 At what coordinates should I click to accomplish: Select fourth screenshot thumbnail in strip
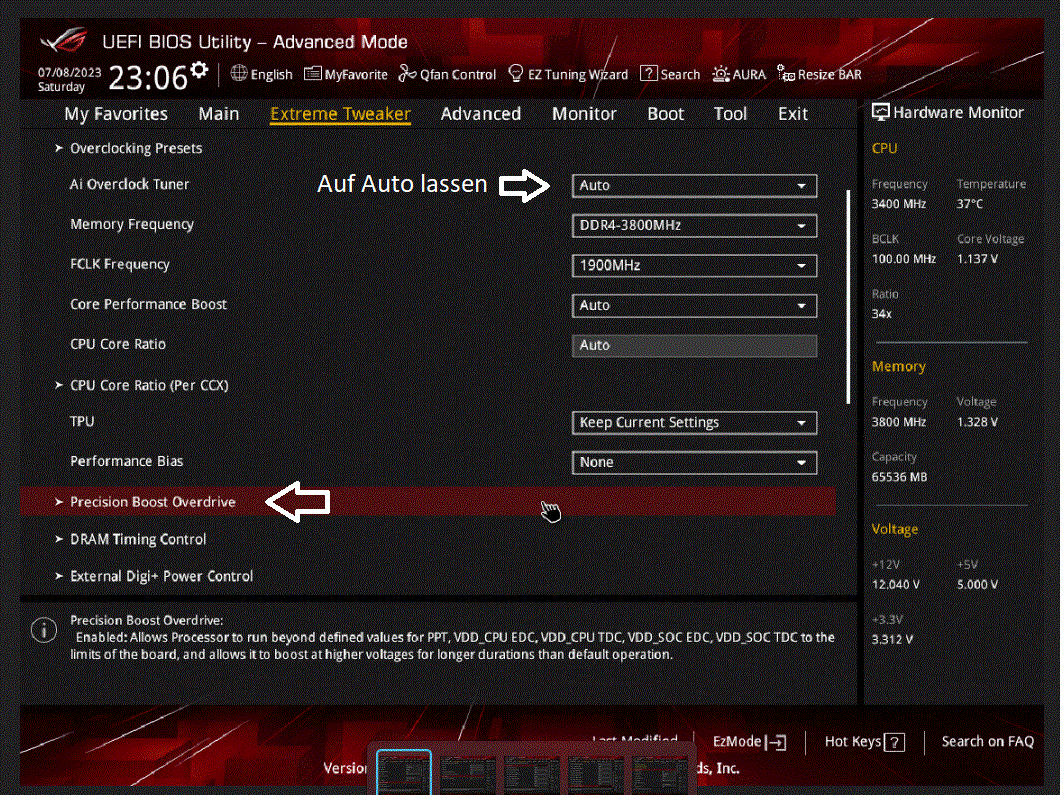596,775
